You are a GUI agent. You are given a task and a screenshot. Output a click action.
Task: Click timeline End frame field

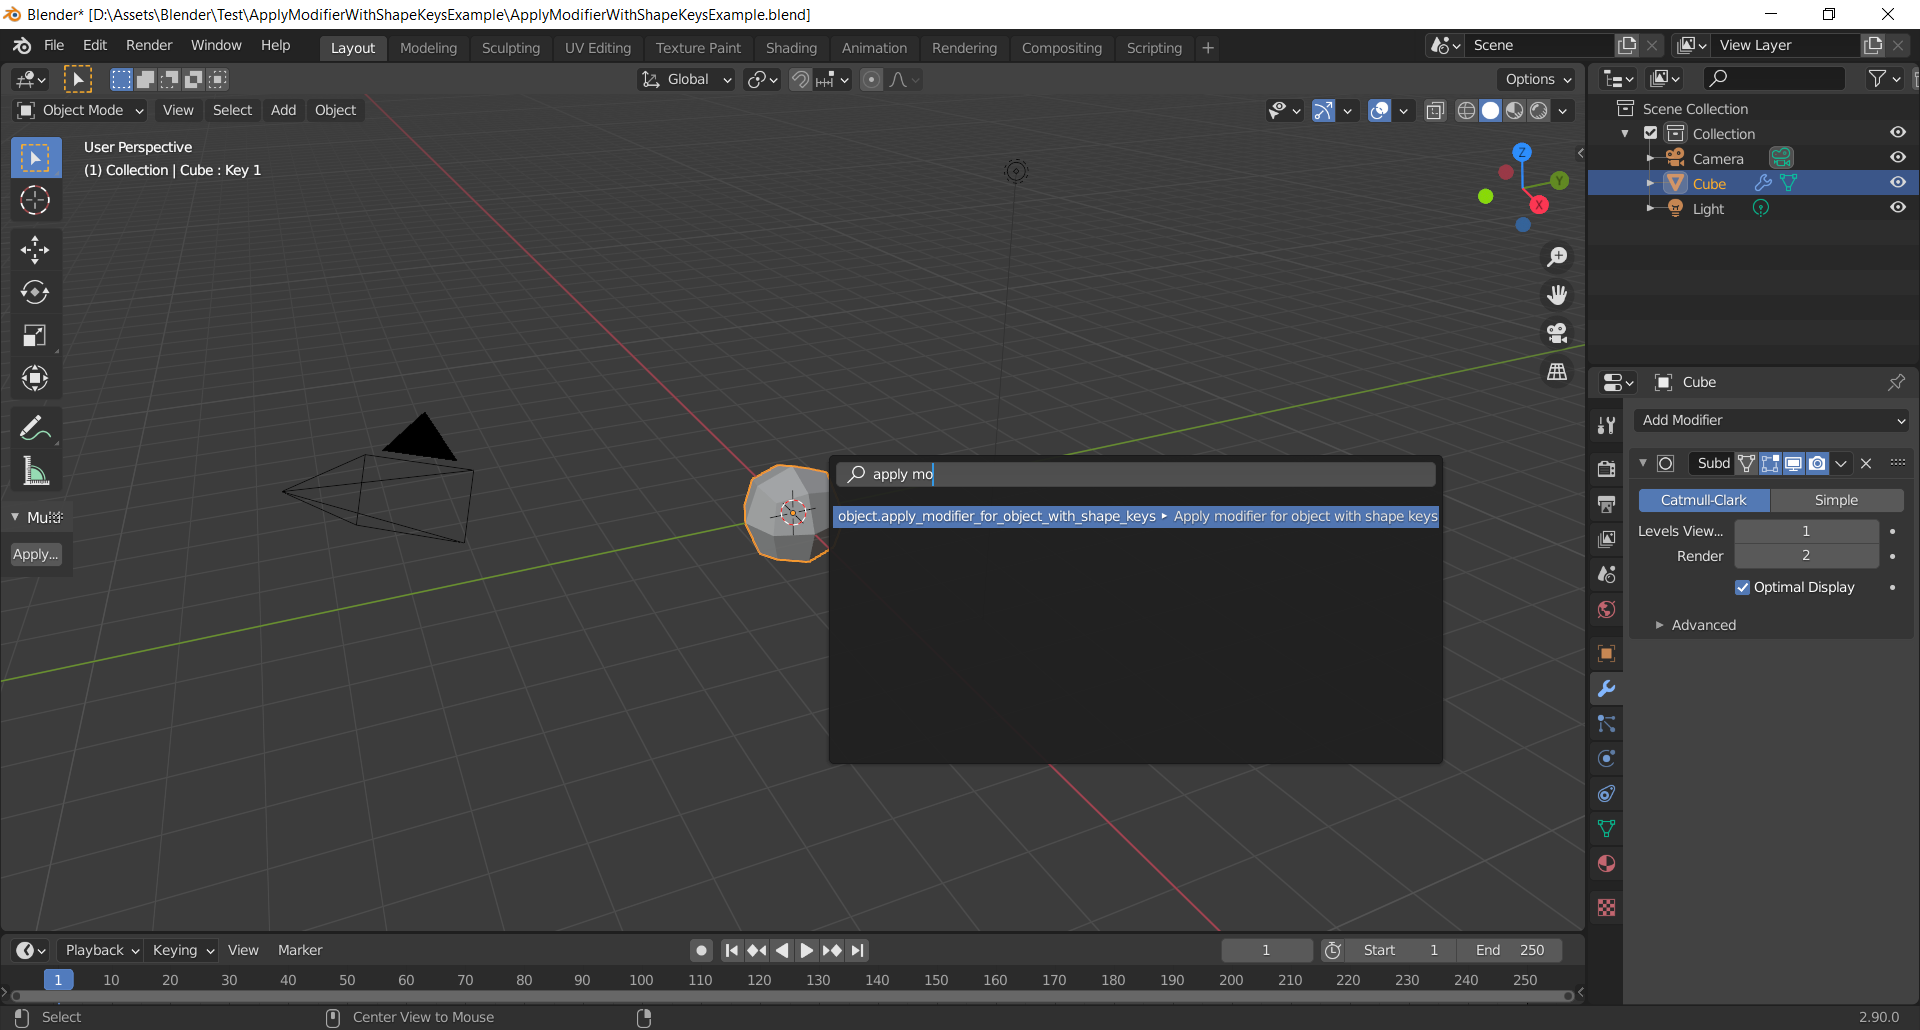click(1509, 950)
